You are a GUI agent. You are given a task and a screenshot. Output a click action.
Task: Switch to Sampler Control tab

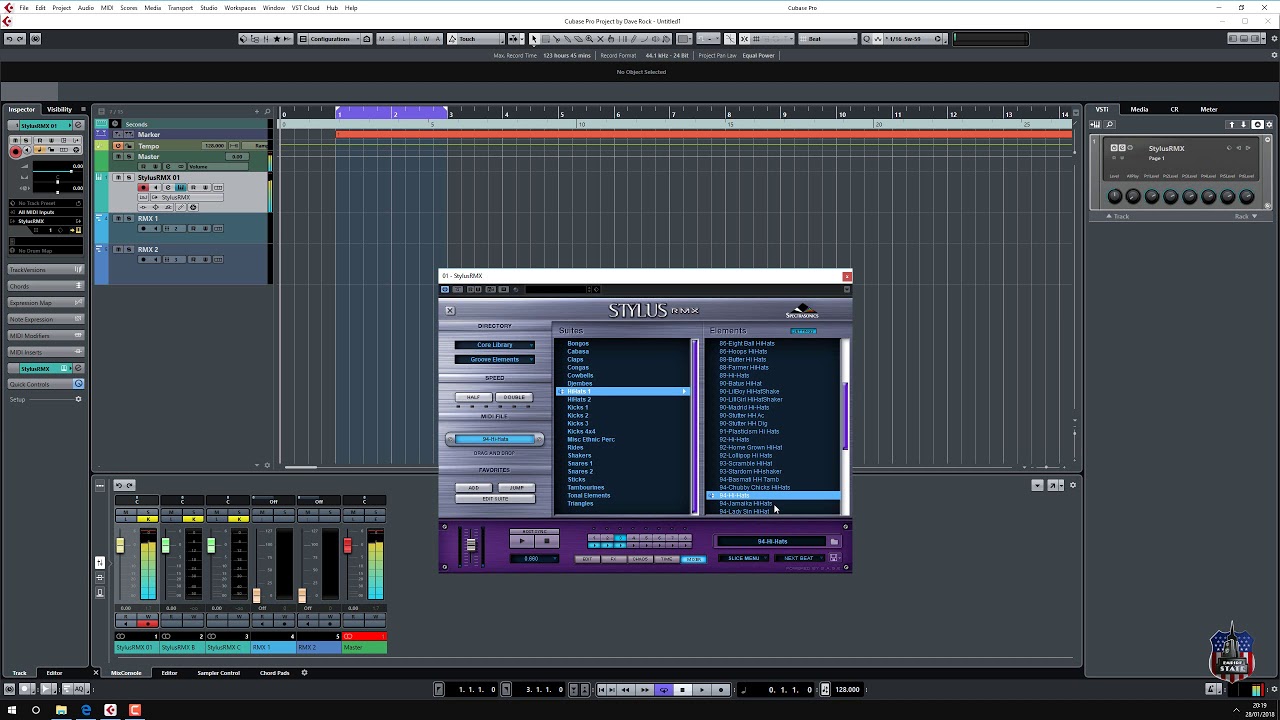pos(218,673)
